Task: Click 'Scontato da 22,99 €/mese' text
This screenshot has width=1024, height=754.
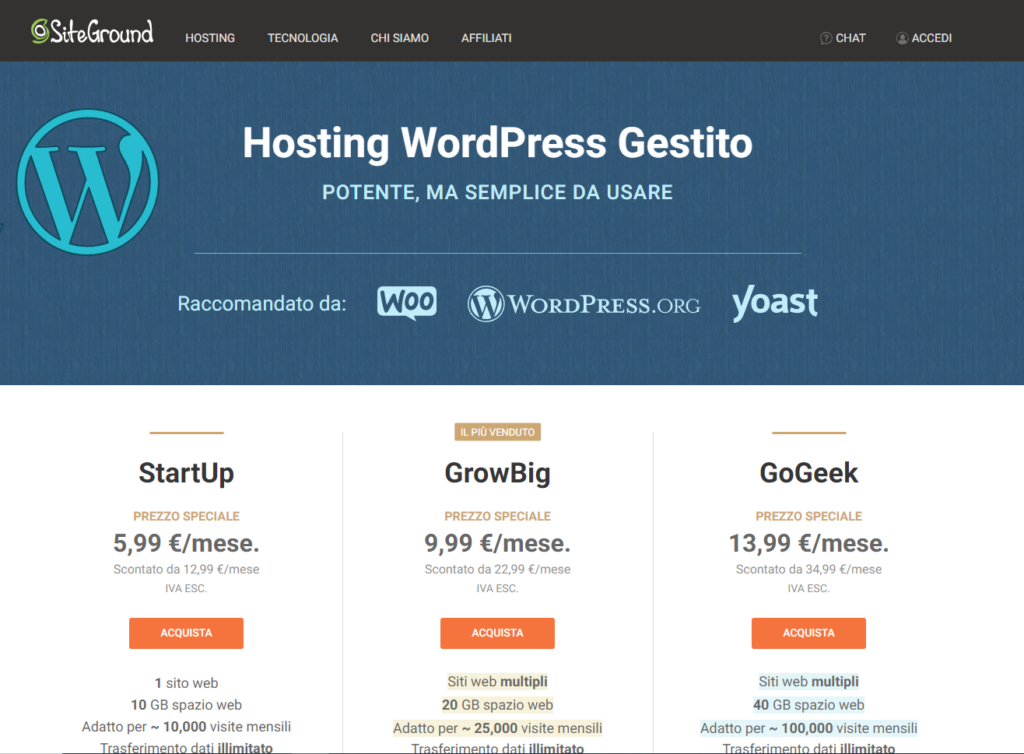Action: pos(498,569)
